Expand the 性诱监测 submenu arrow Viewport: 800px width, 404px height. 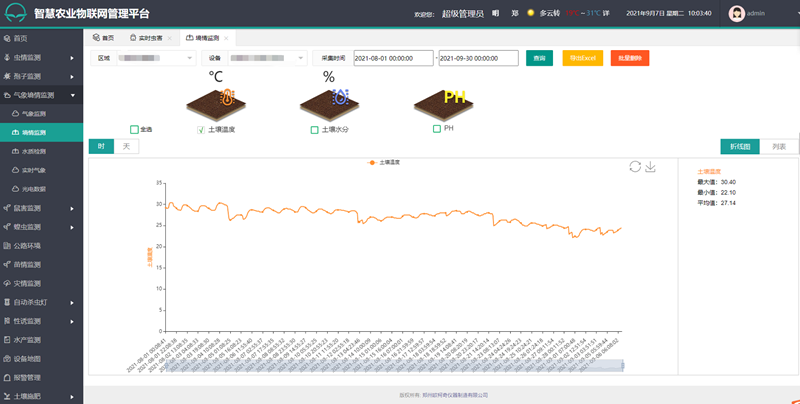[x=72, y=322]
